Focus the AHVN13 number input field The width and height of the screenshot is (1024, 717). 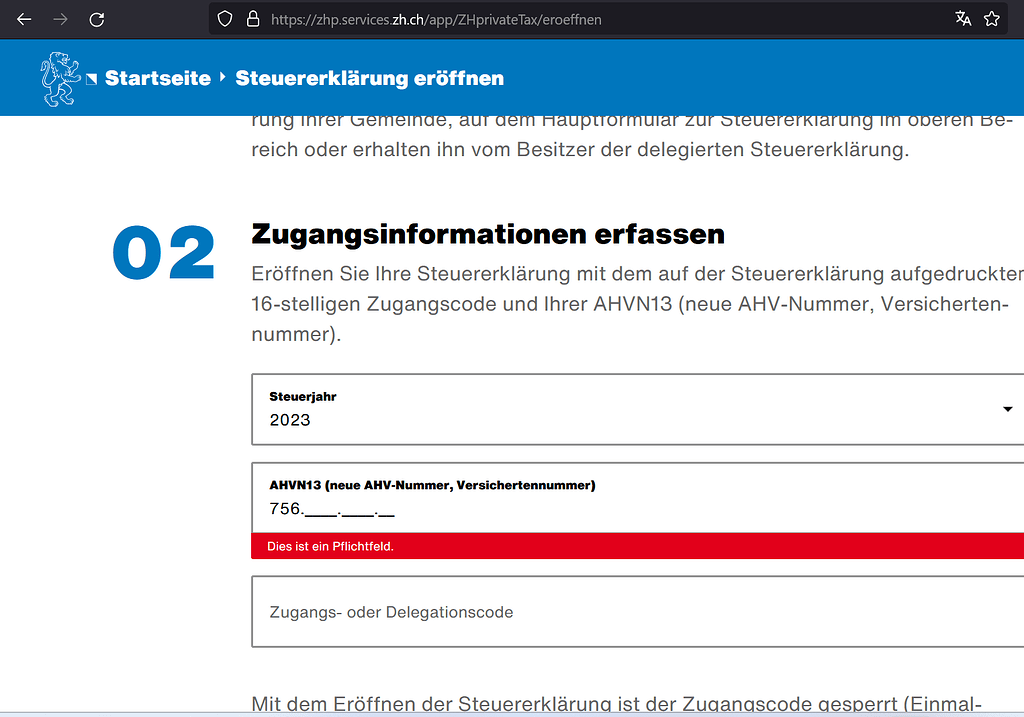point(500,508)
